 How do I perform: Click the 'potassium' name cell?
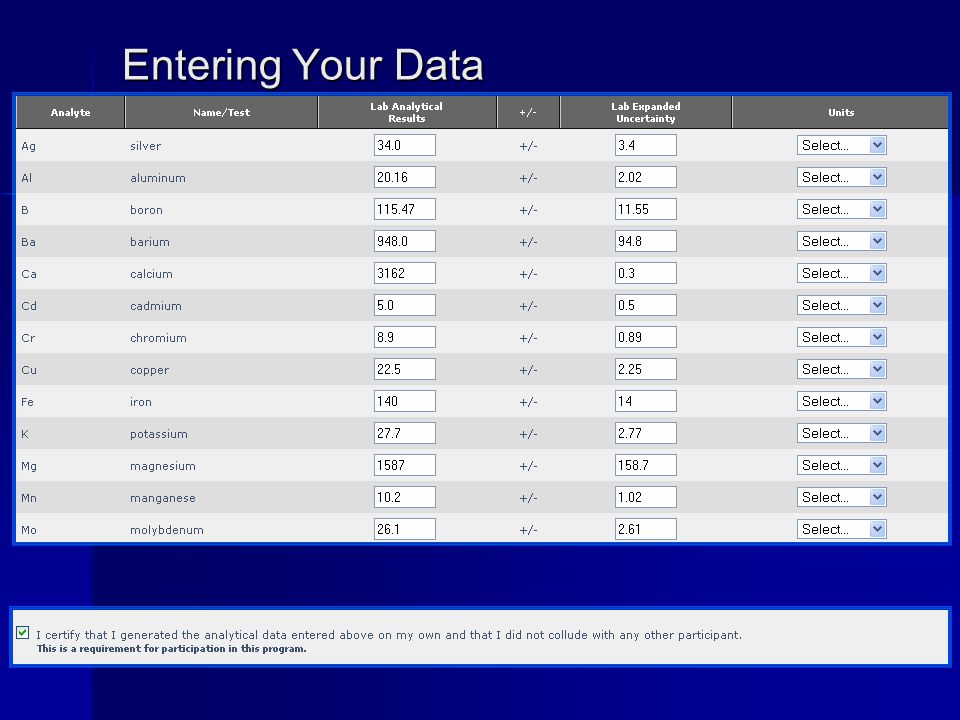click(x=159, y=434)
